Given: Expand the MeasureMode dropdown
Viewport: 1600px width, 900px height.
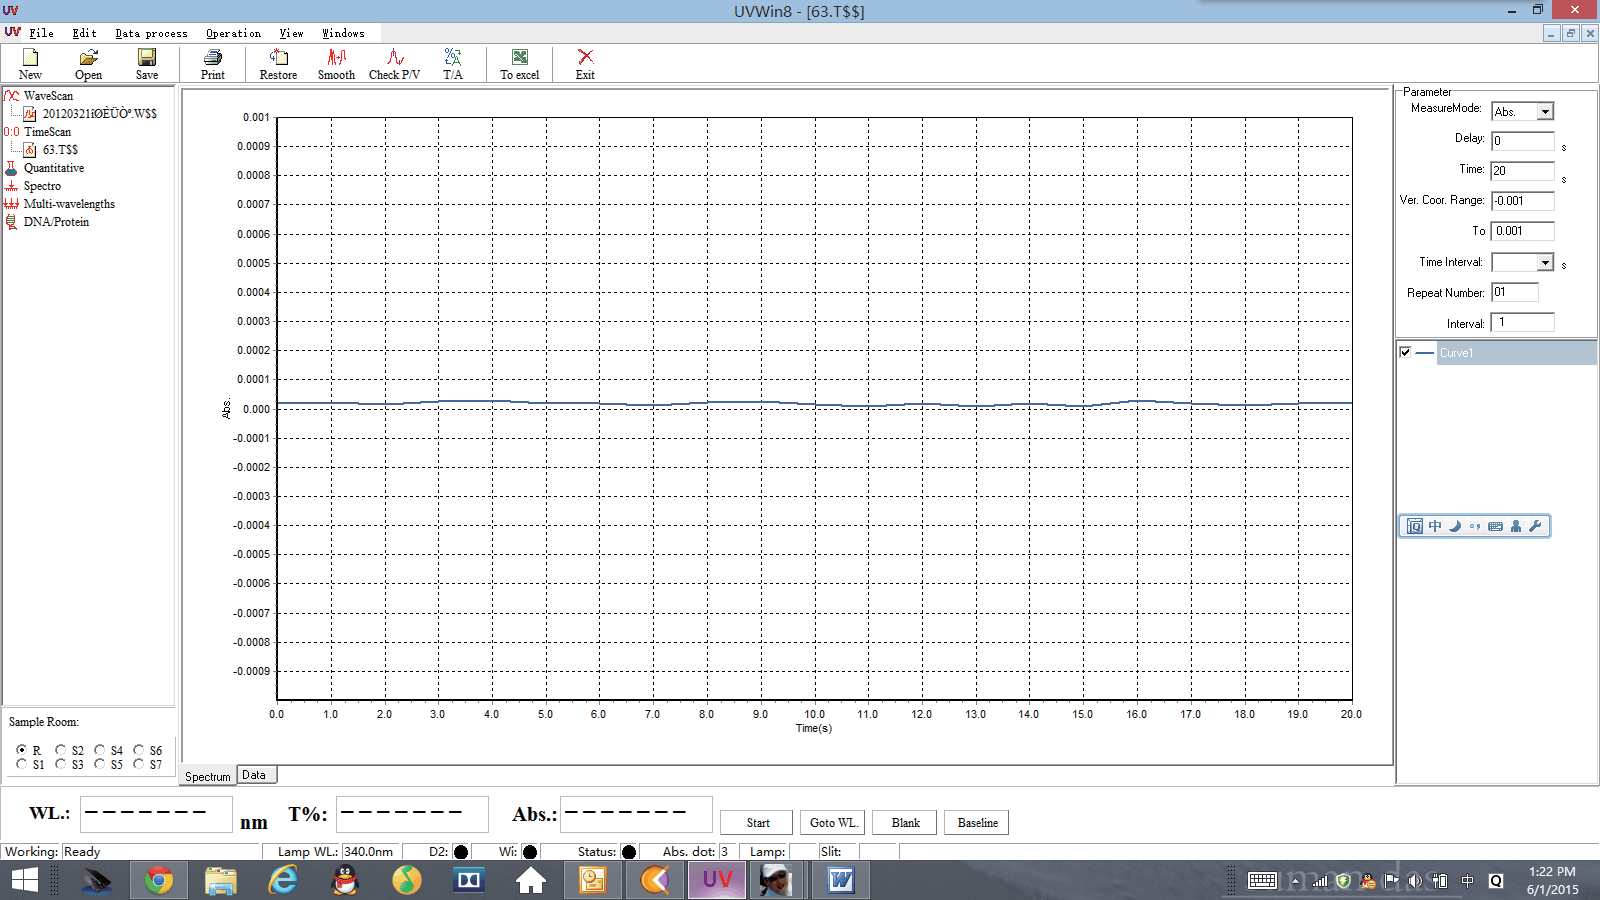Looking at the screenshot, I should click(1545, 112).
